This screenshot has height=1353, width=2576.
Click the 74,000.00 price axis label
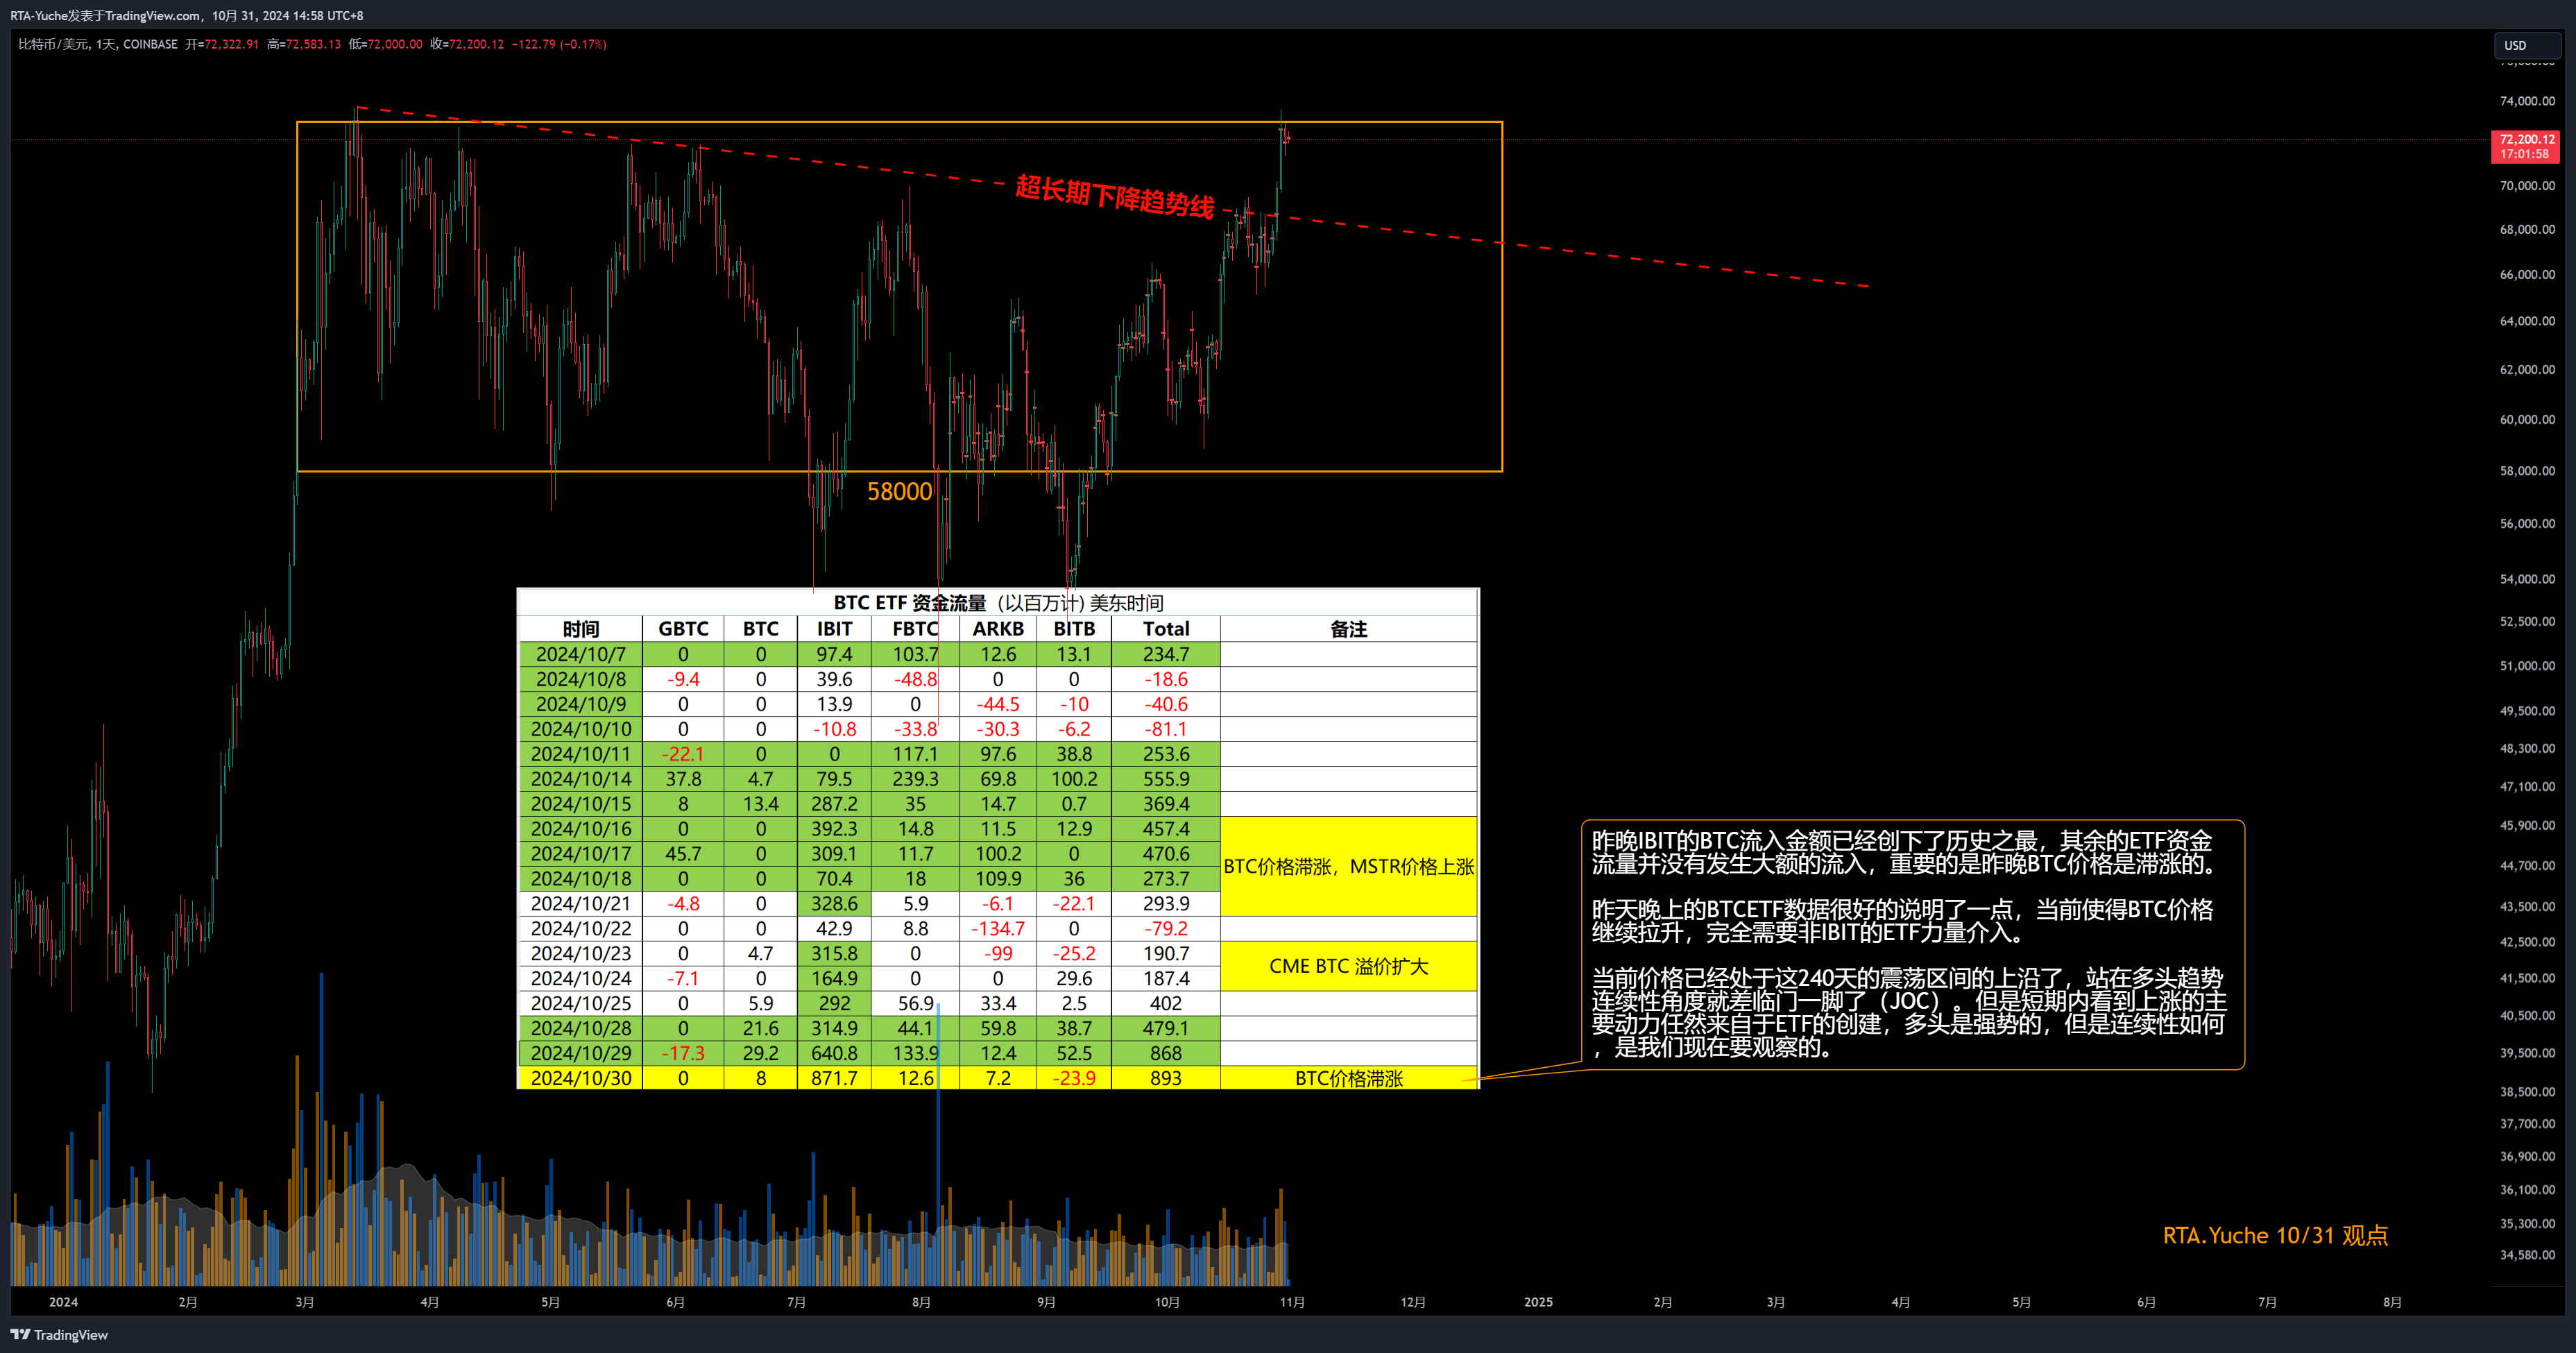click(x=2527, y=101)
